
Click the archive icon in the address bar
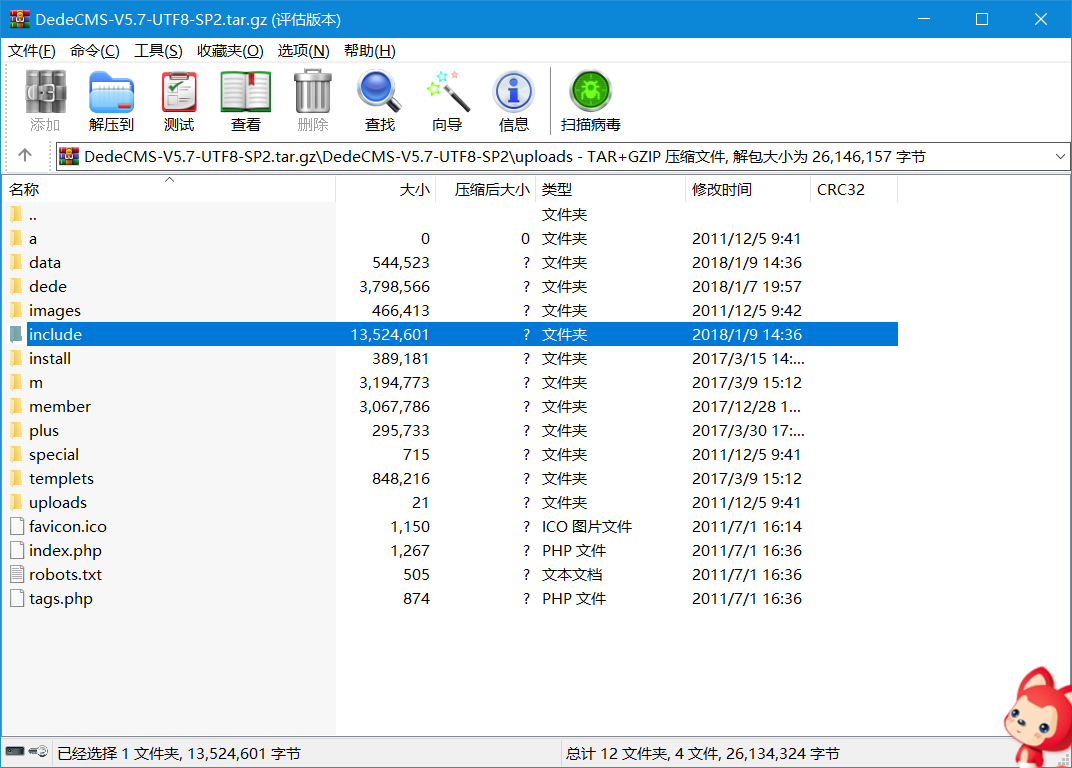click(69, 157)
